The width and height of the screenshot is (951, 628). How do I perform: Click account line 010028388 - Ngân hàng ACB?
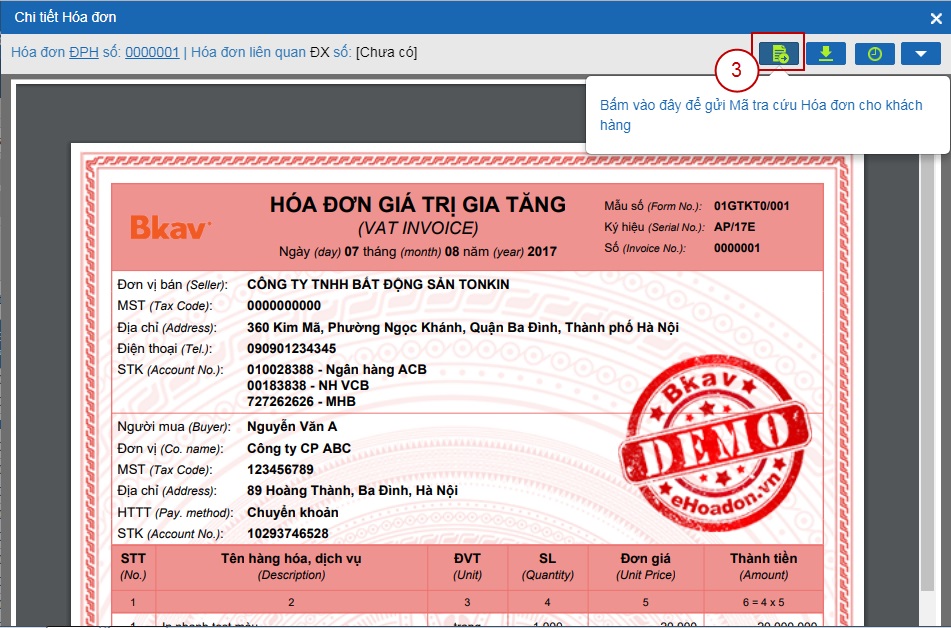337,370
